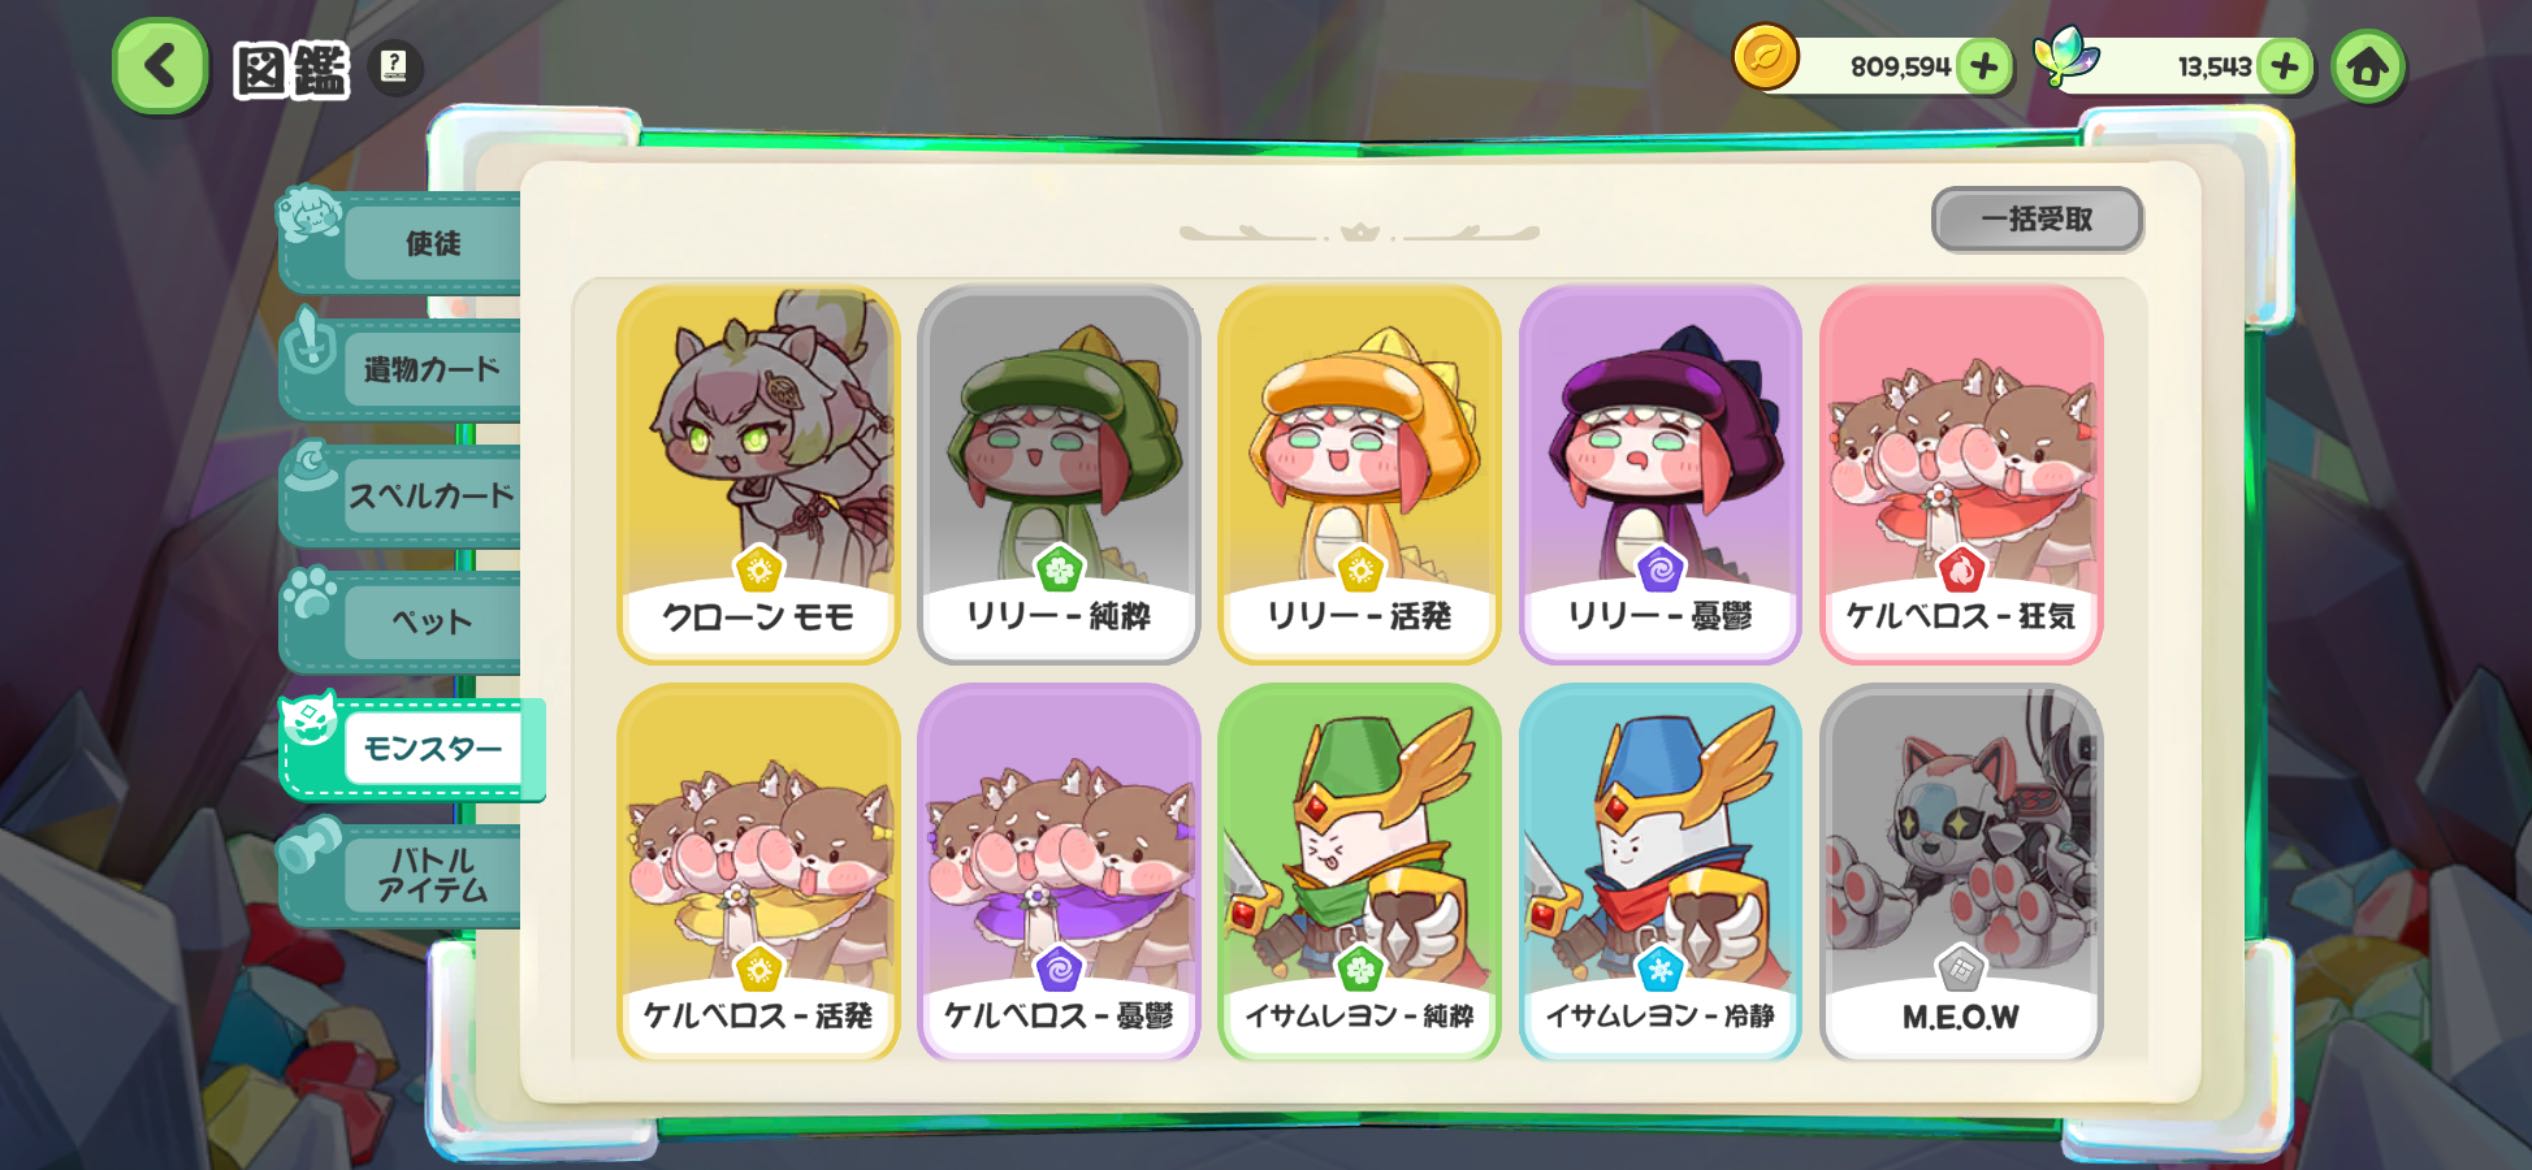Open the ケルベロス - 狂気 card
Image resolution: width=2532 pixels, height=1170 pixels.
click(x=1961, y=474)
